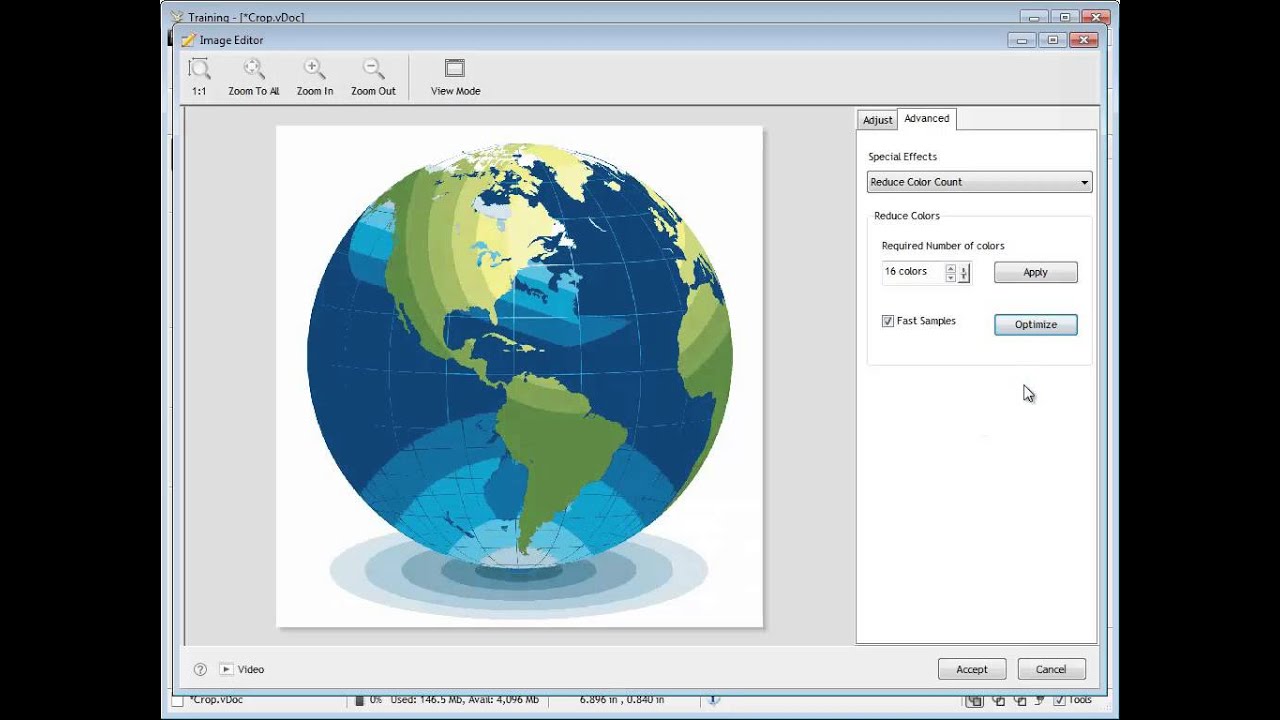Play the Video tutorial icon
1280x720 pixels.
(x=226, y=669)
